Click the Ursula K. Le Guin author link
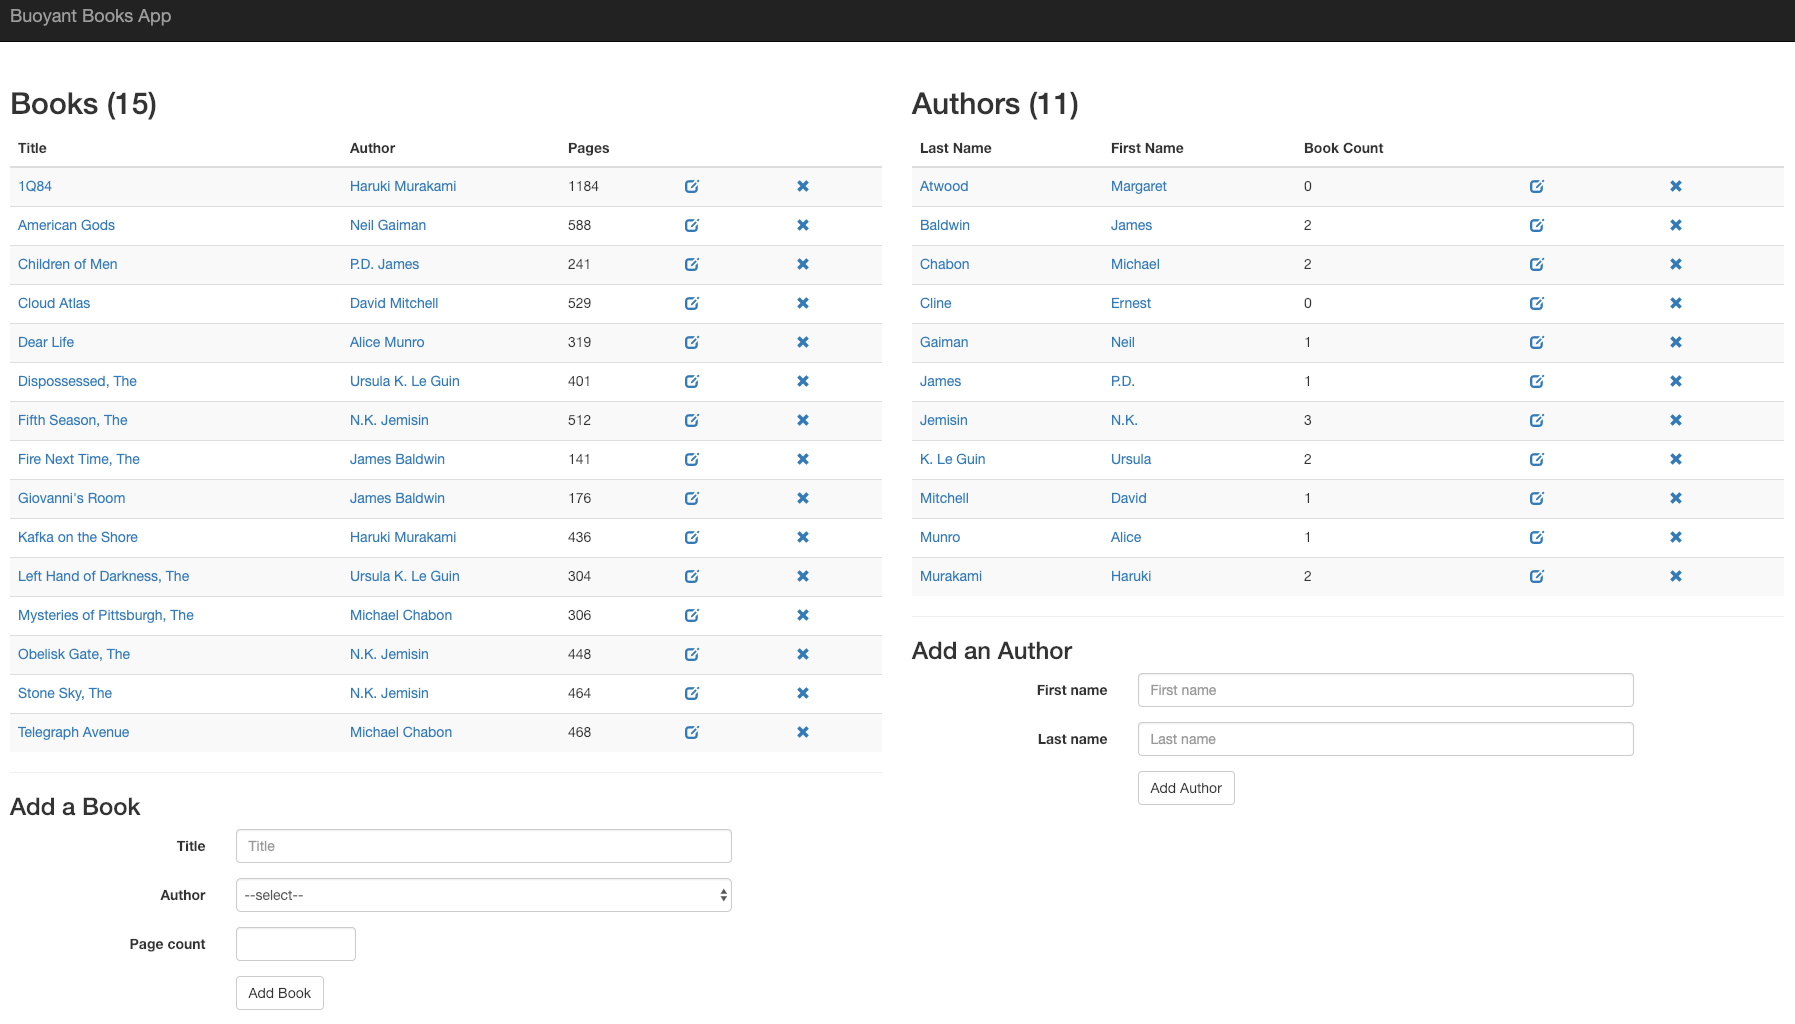Viewport: 1795px width, 1024px height. [x=404, y=381]
